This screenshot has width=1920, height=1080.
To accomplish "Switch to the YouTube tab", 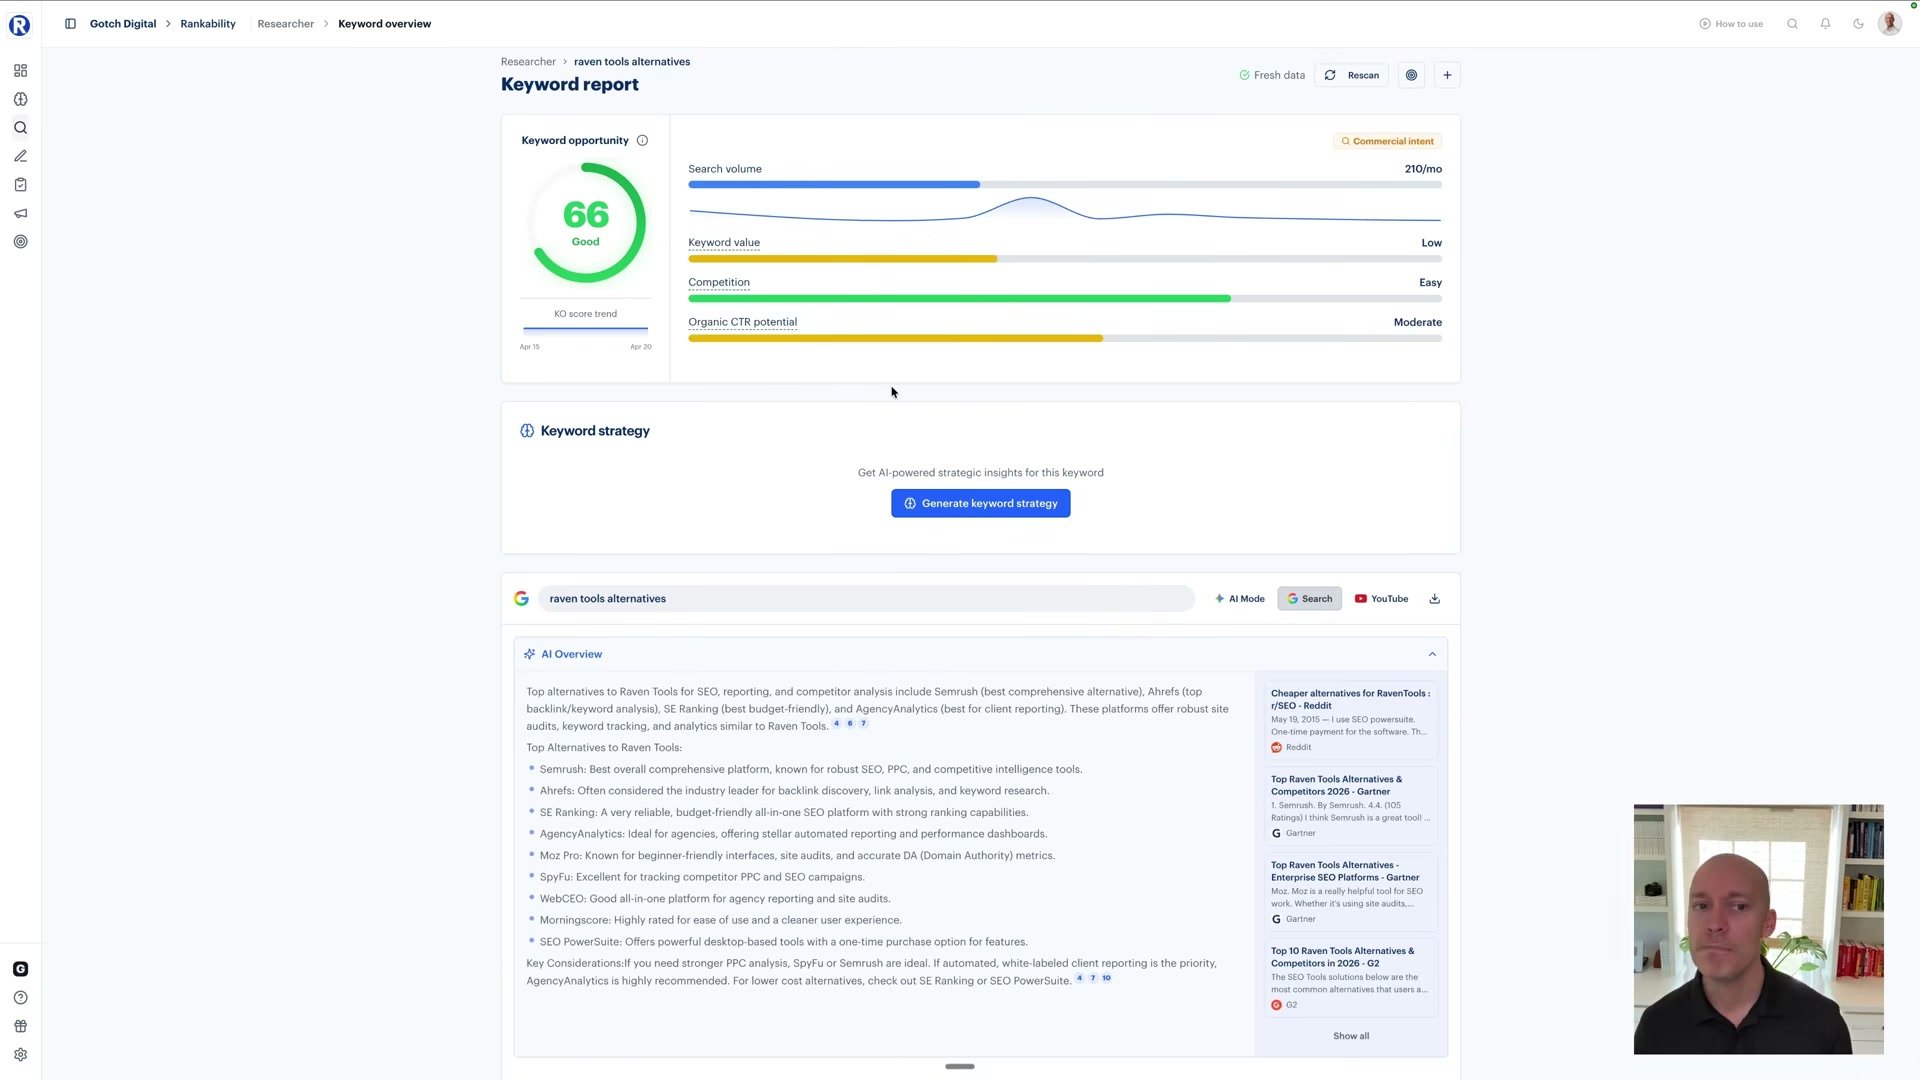I will (x=1381, y=599).
